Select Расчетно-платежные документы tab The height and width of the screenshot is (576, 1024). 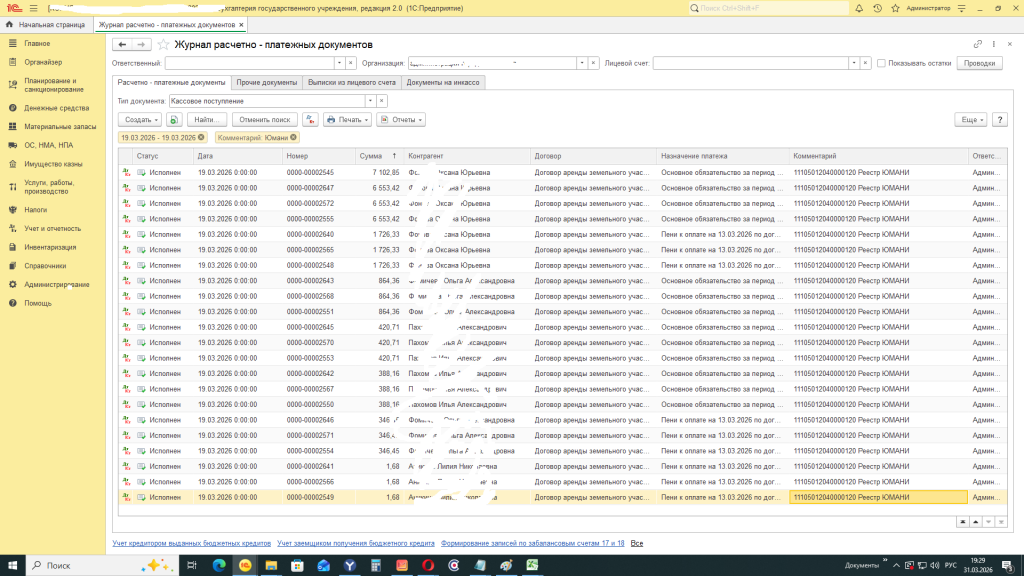tap(171, 82)
